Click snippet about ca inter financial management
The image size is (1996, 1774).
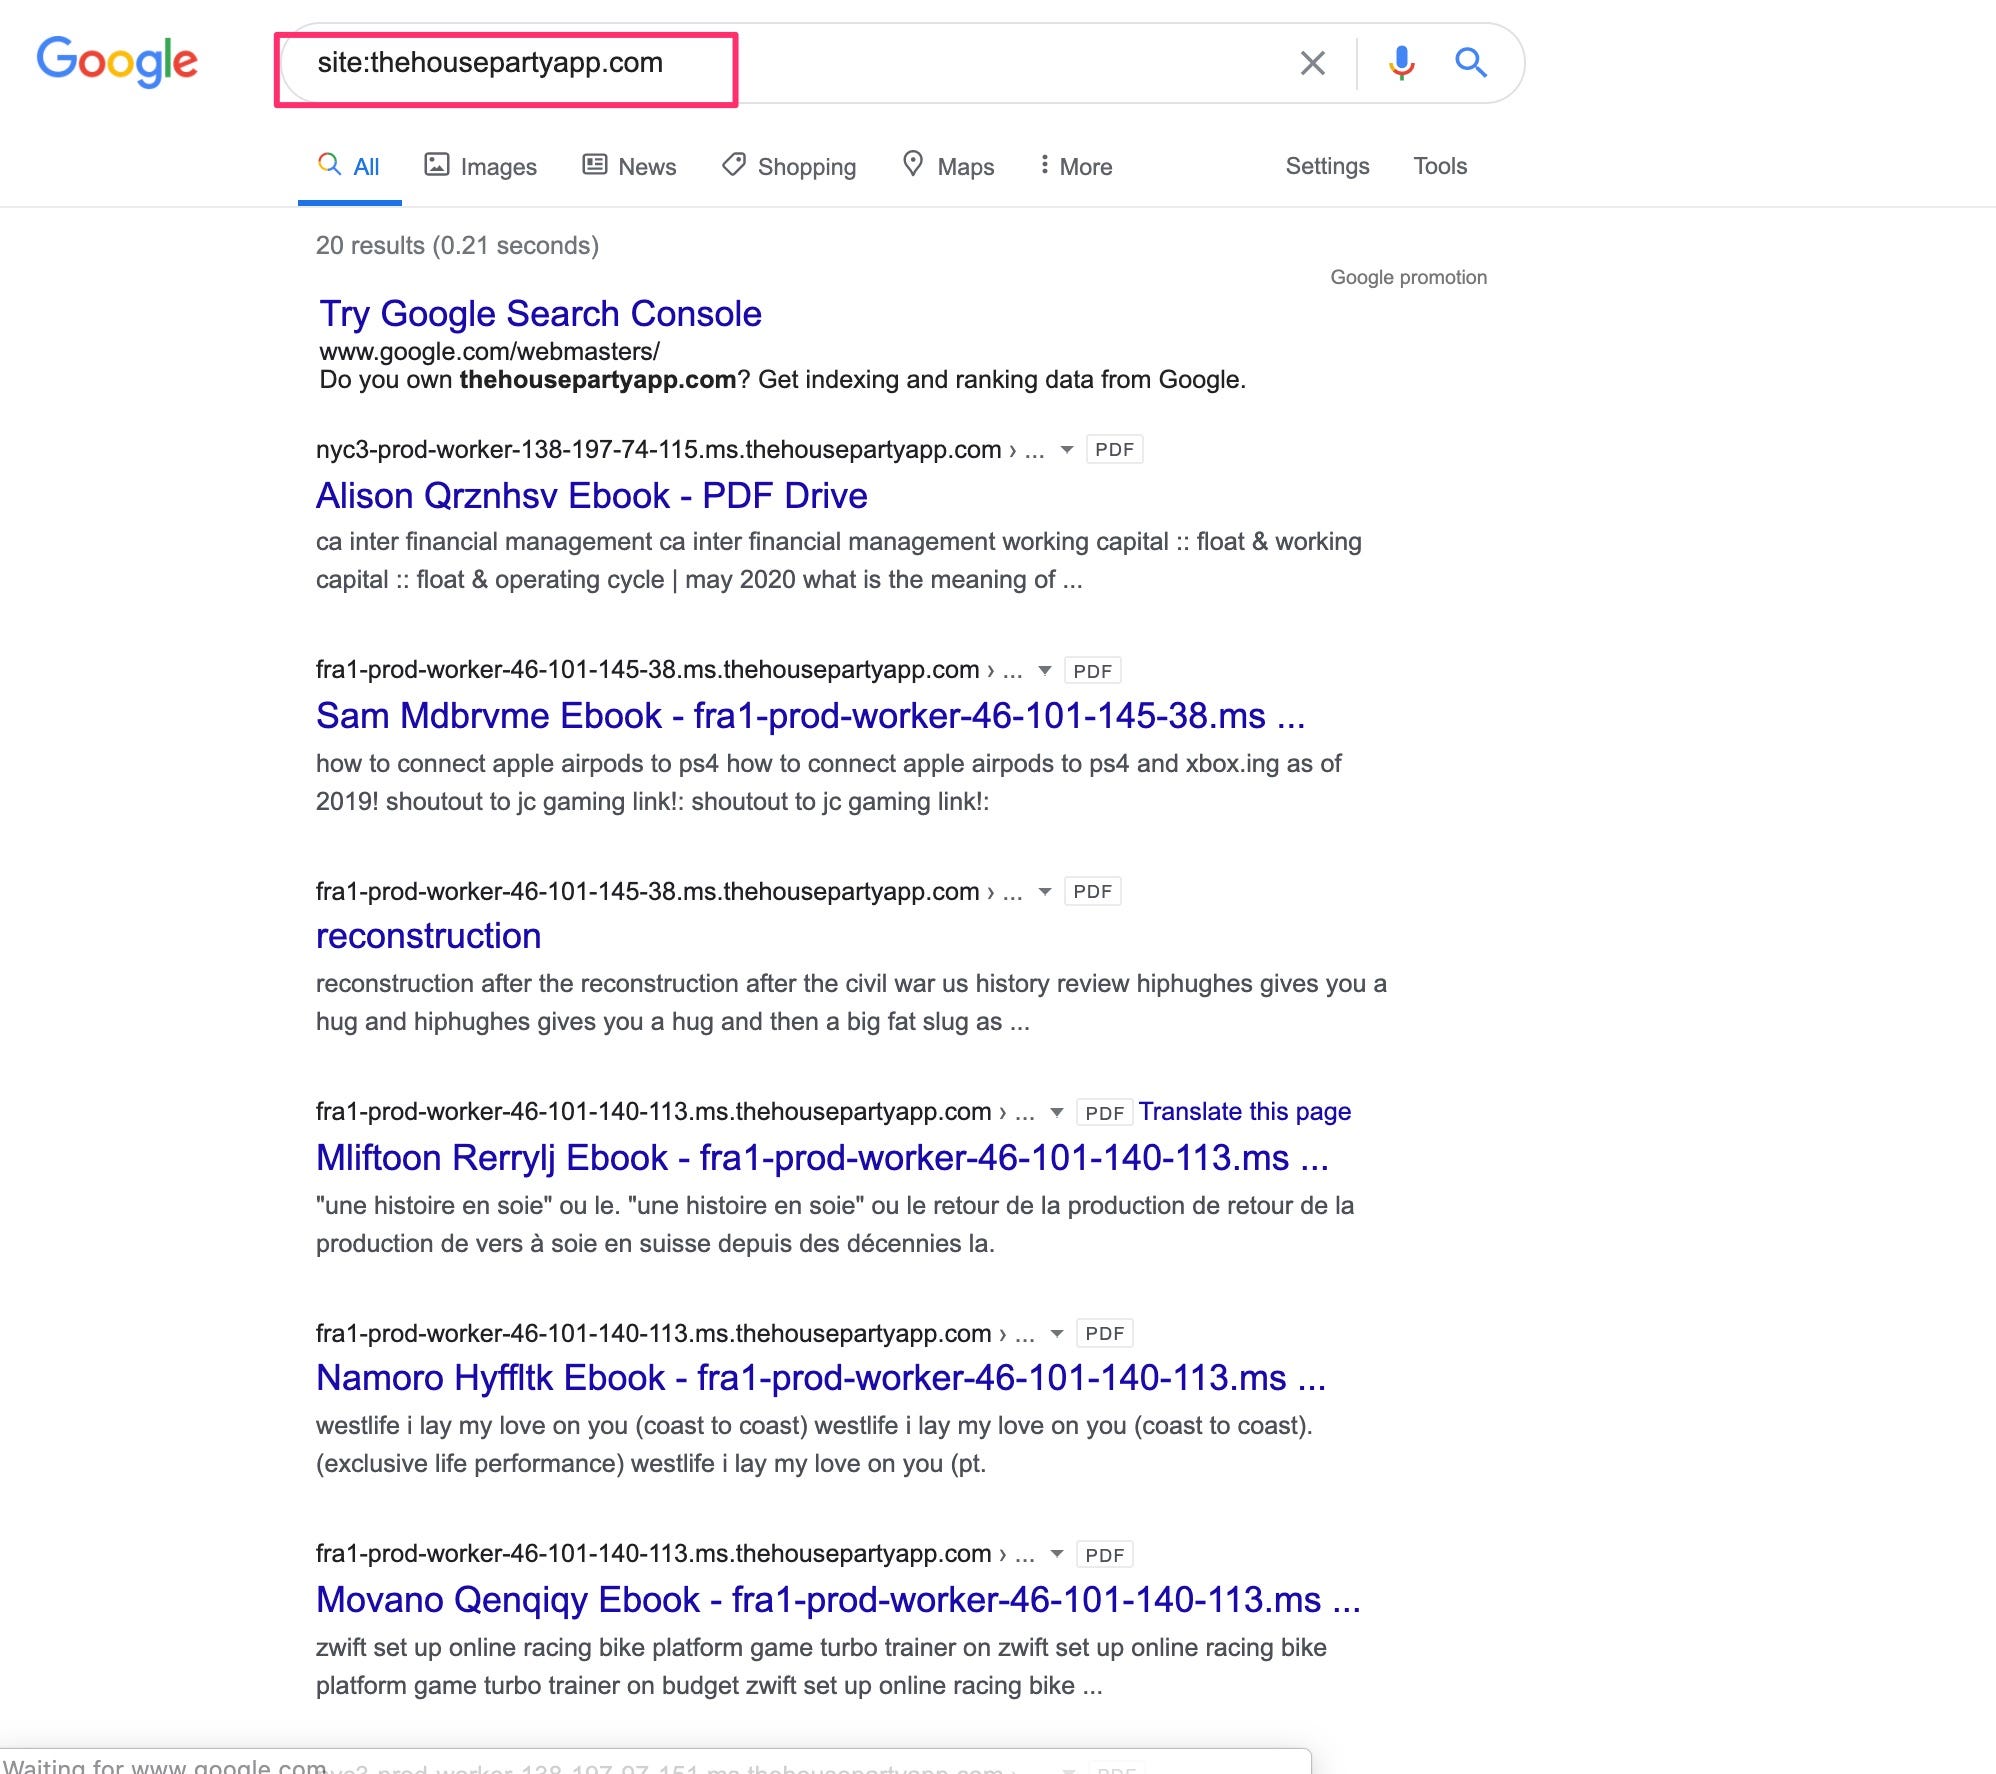point(839,561)
